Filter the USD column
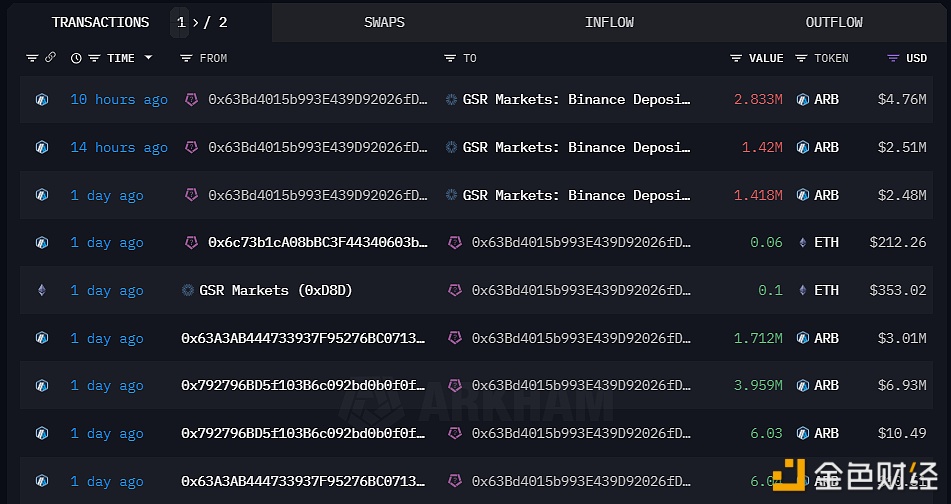Image resolution: width=951 pixels, height=504 pixels. click(893, 58)
